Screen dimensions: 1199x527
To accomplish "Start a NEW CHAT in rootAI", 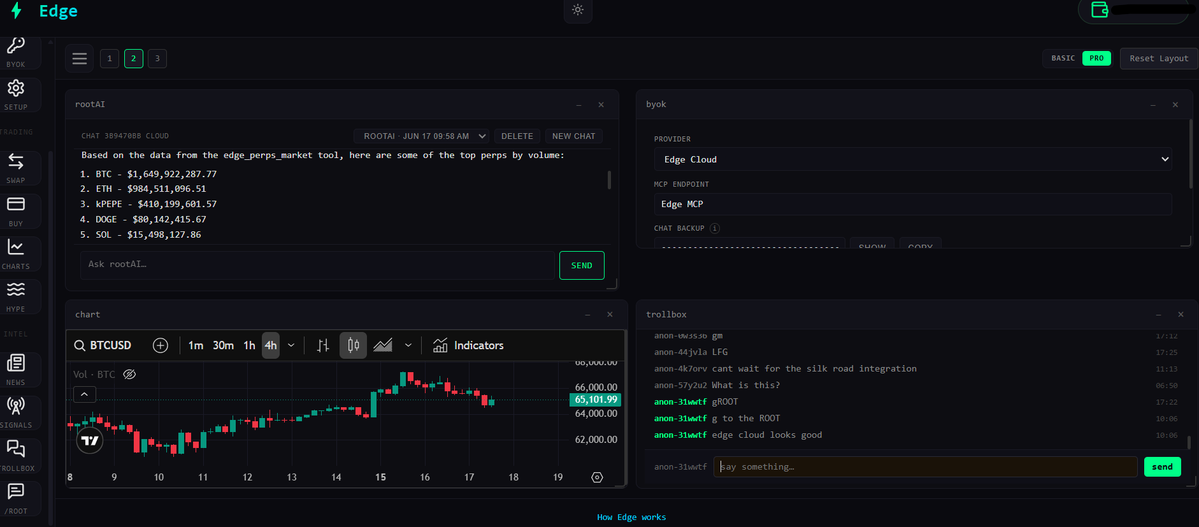I will click(574, 136).
